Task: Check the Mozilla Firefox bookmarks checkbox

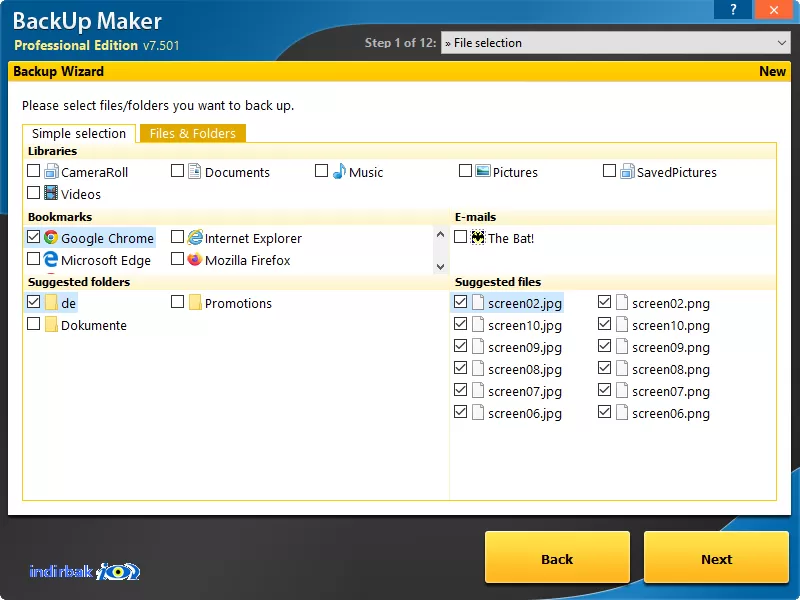Action: (177, 259)
